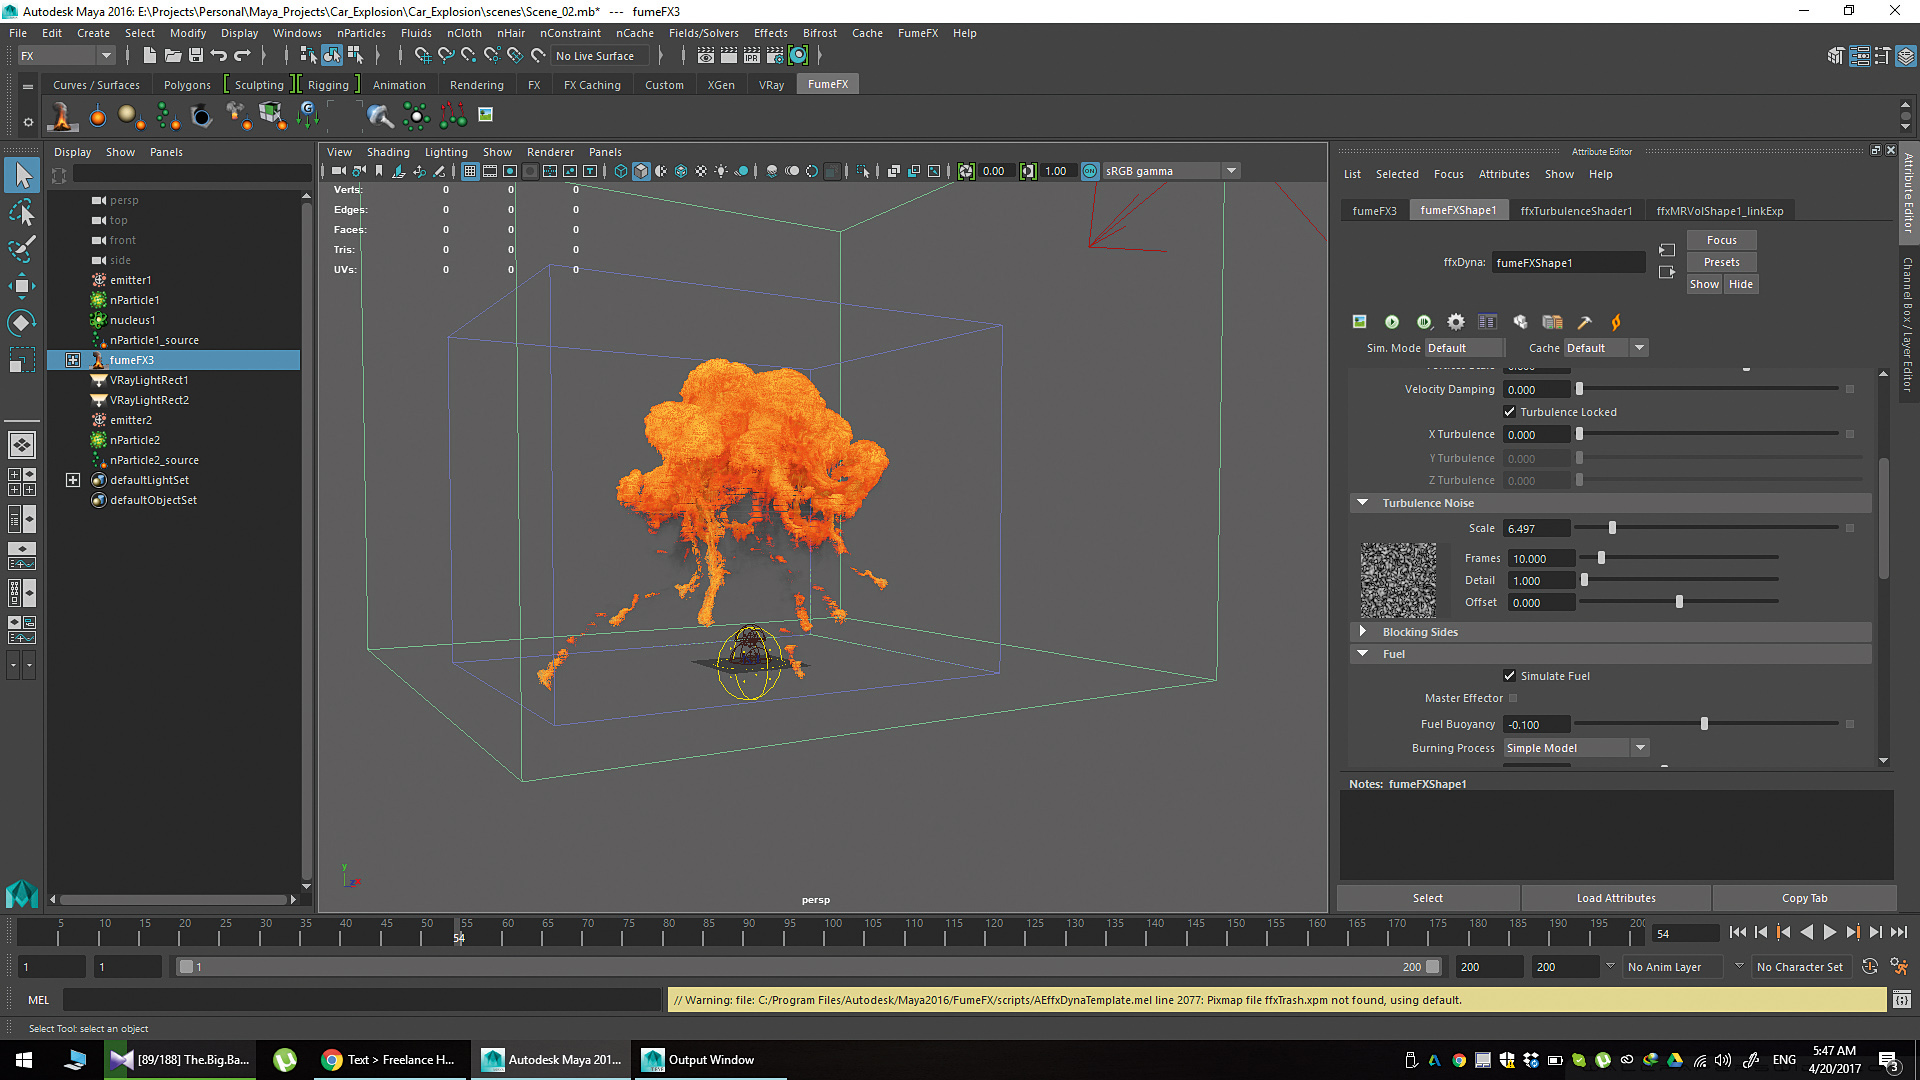Click the Focus button in Attribute Editor
Viewport: 1920px width, 1080px height.
[1721, 240]
